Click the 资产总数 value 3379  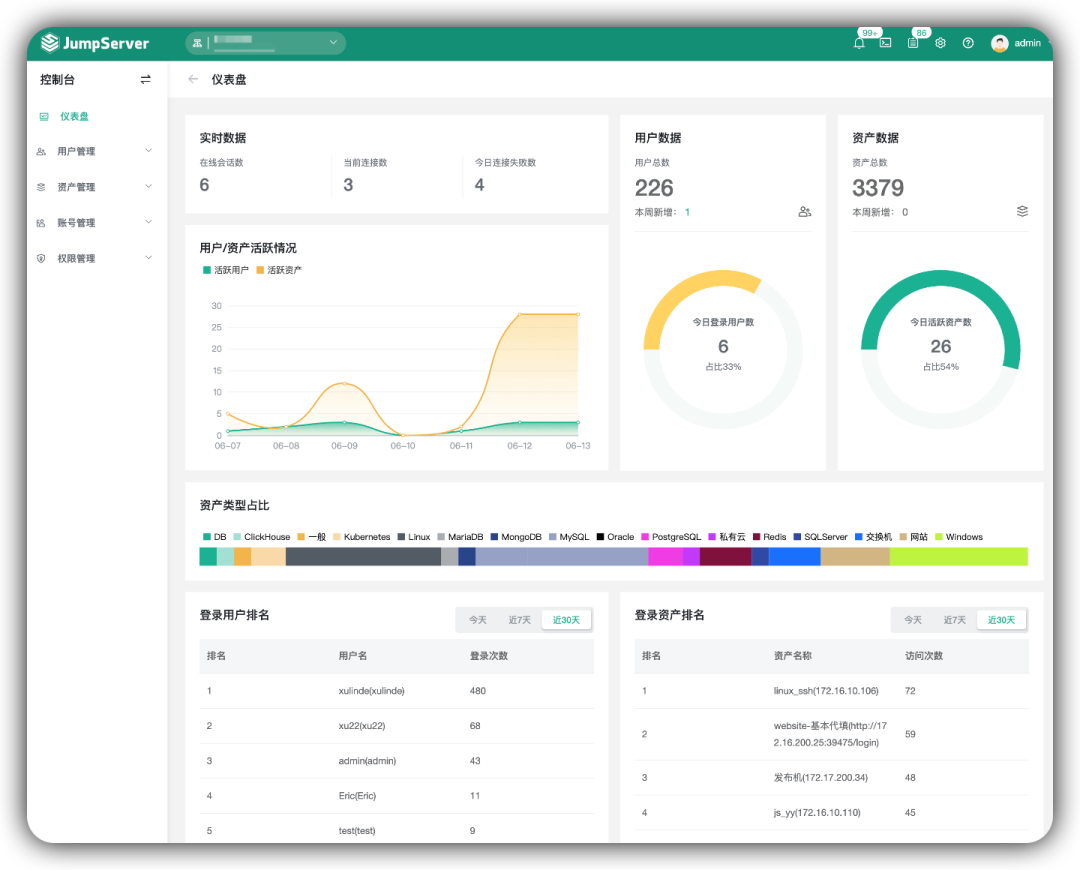tap(878, 188)
